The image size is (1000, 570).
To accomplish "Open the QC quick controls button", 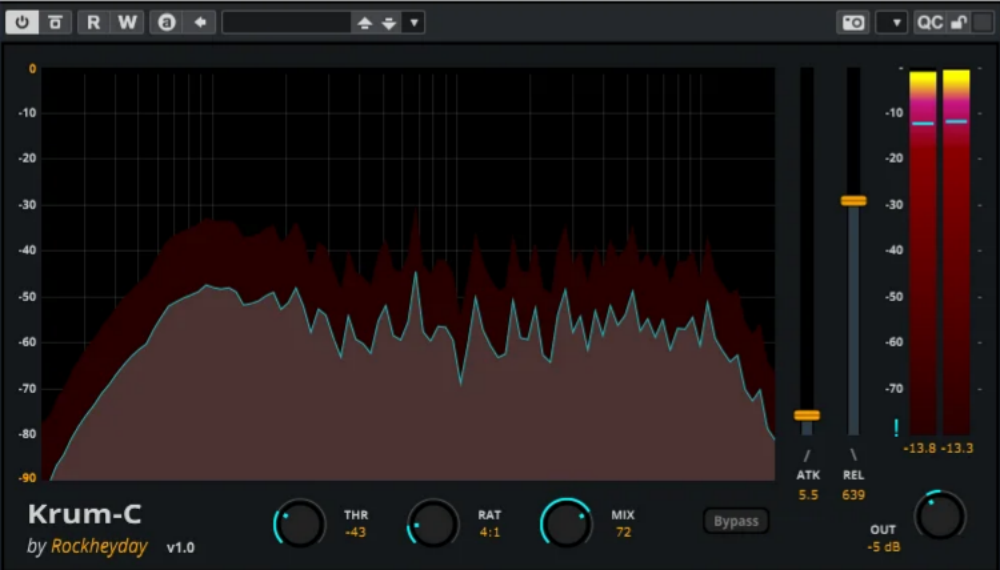I will click(929, 23).
